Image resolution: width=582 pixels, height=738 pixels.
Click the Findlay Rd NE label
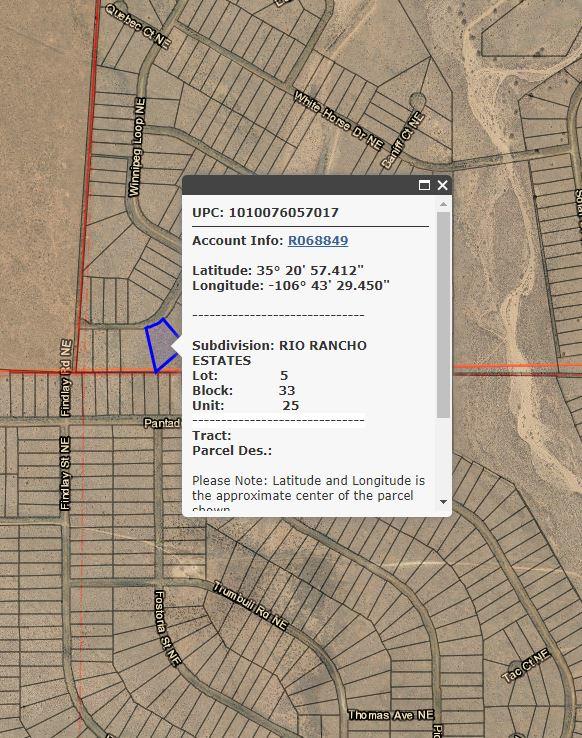point(66,377)
